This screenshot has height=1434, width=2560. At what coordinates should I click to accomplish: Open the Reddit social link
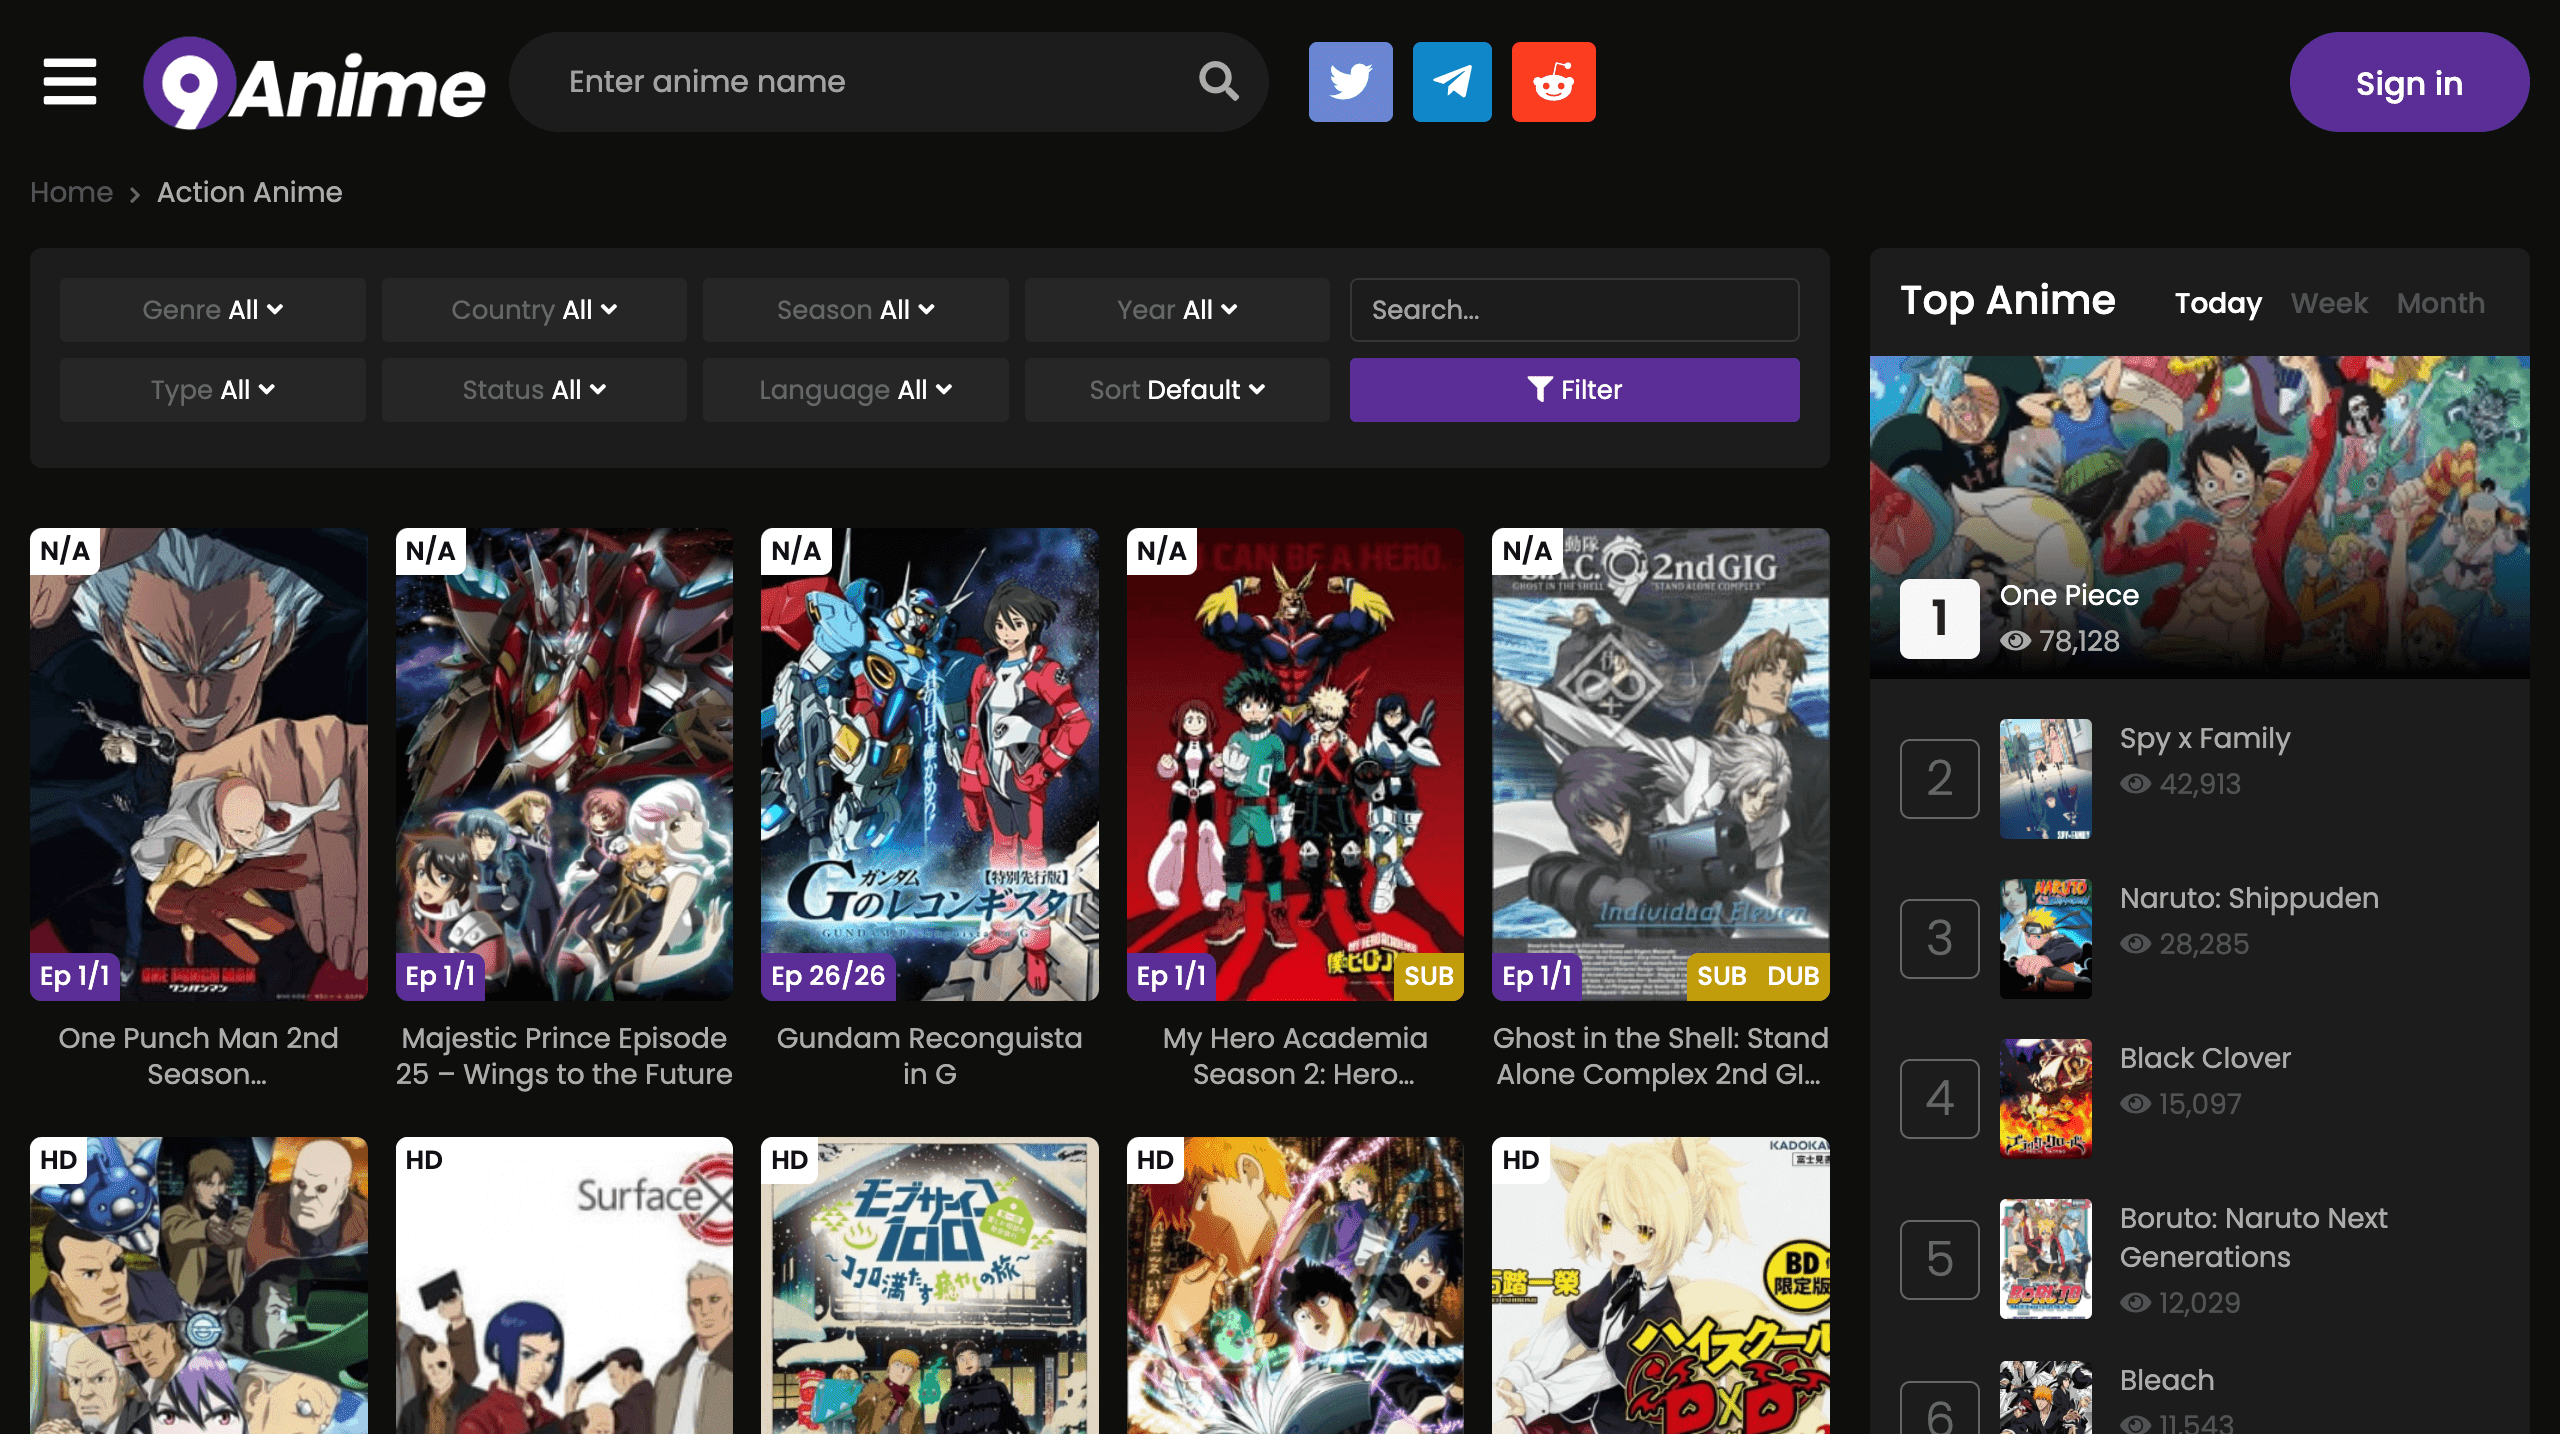pos(1553,82)
